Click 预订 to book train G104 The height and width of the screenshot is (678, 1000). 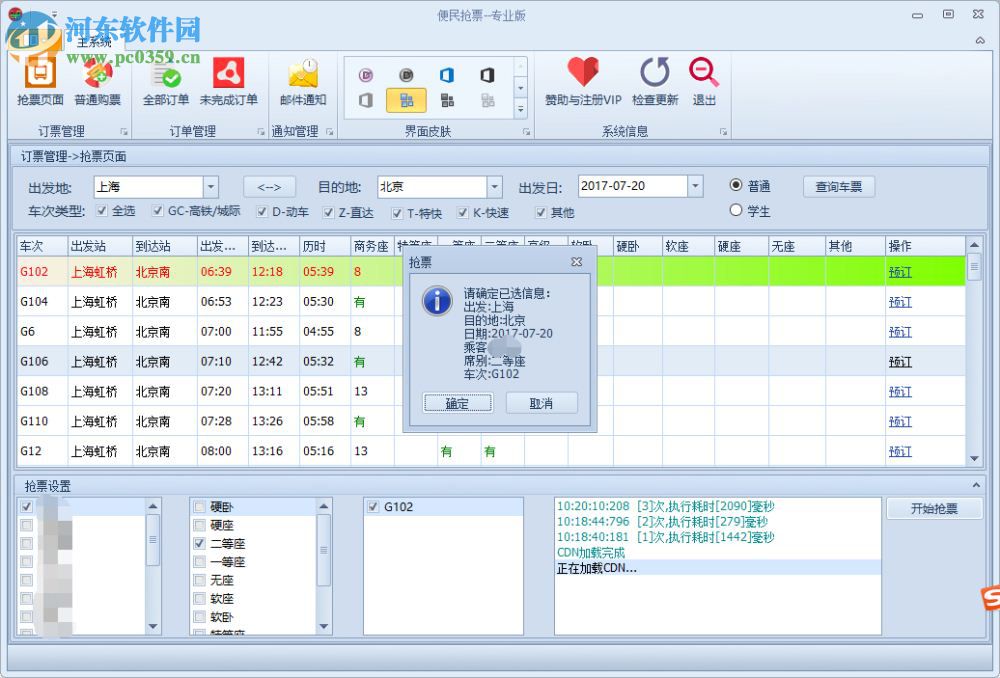899,302
